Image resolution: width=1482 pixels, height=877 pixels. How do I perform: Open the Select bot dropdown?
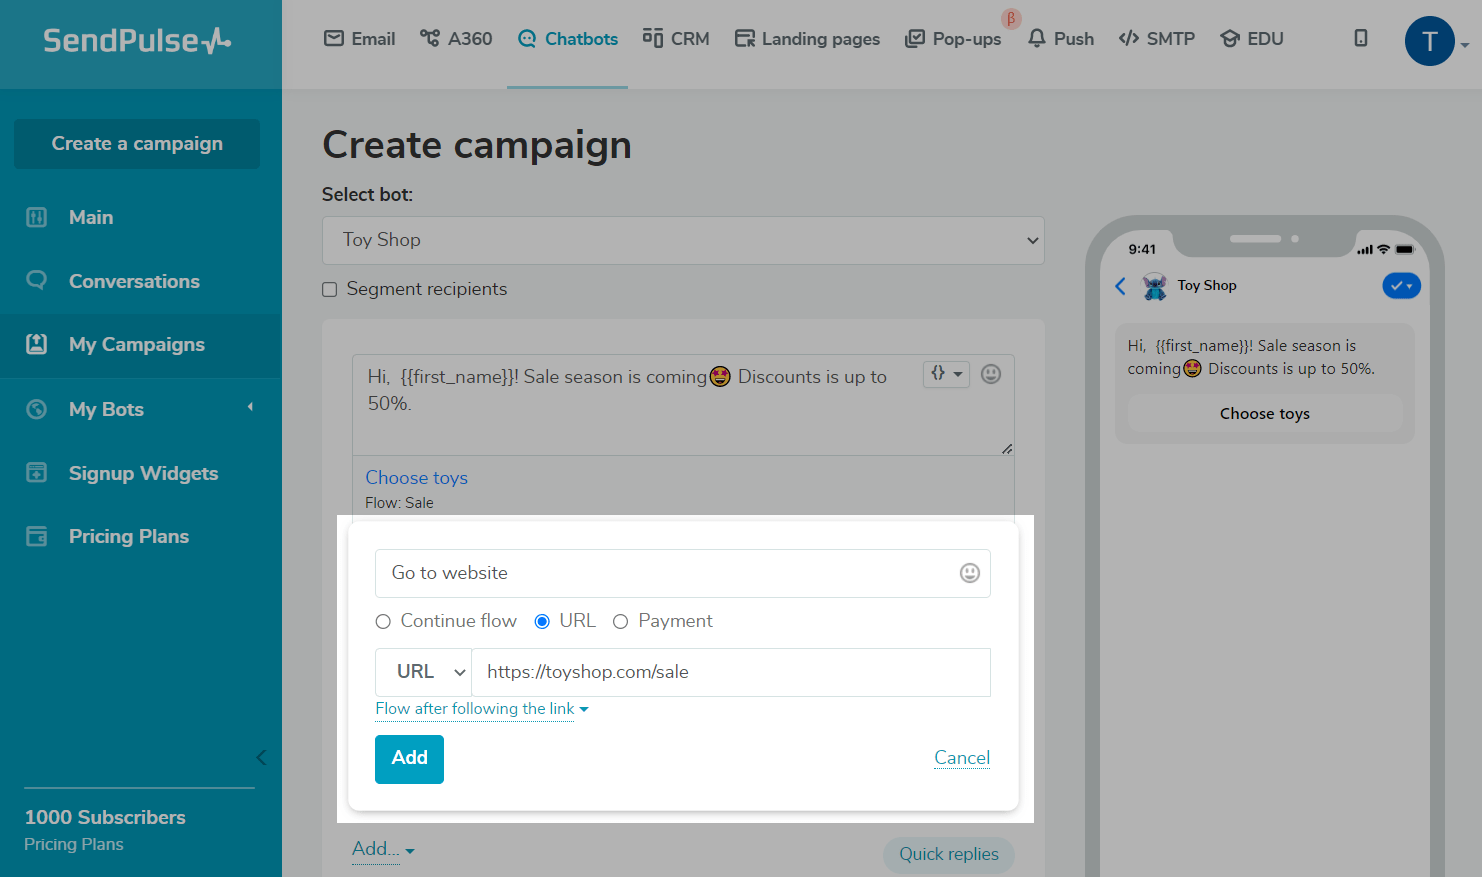(x=683, y=241)
